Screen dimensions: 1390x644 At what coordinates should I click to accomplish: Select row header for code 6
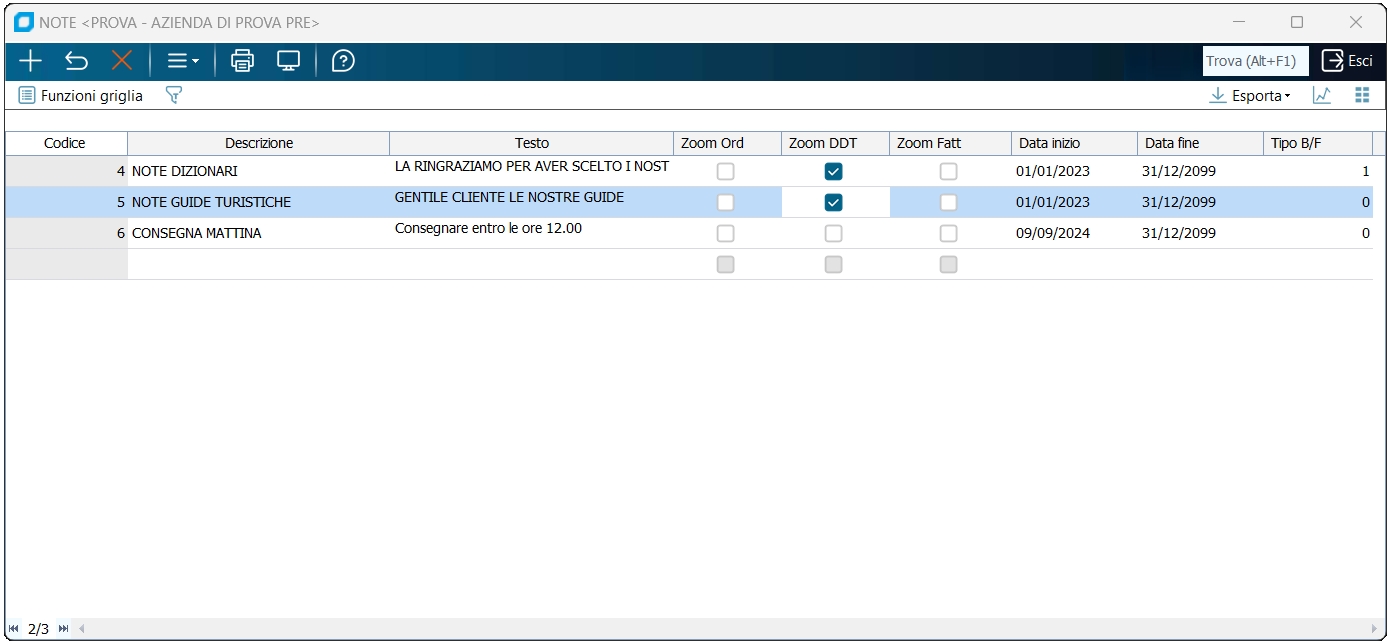66,233
